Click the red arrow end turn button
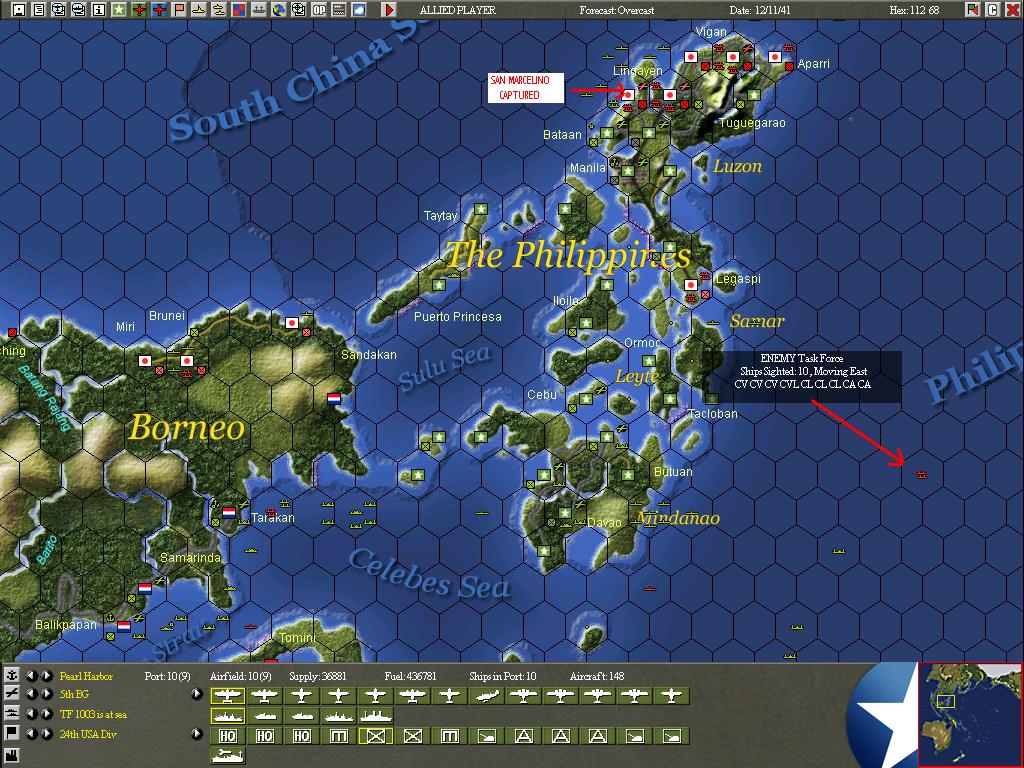Screen dimensions: 1024x768 389,10
